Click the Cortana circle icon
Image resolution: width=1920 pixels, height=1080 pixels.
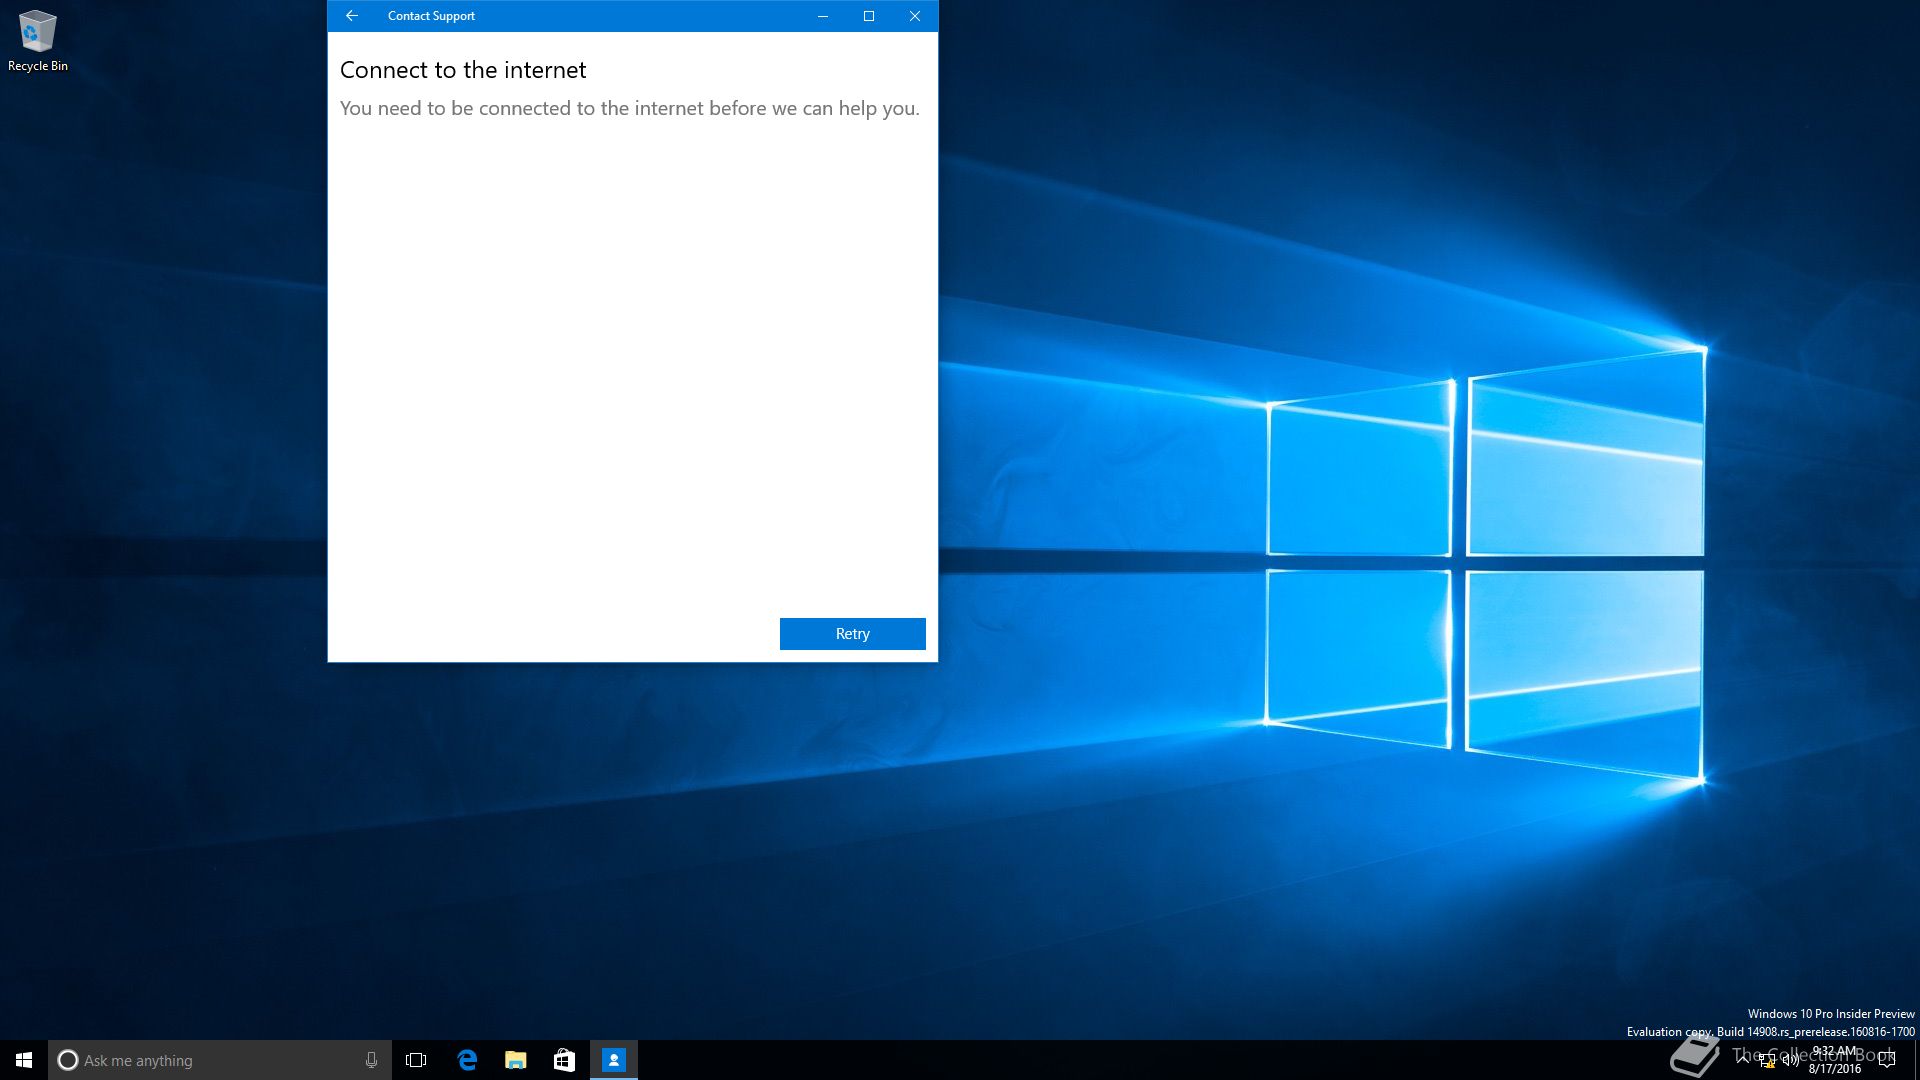[x=68, y=1060]
